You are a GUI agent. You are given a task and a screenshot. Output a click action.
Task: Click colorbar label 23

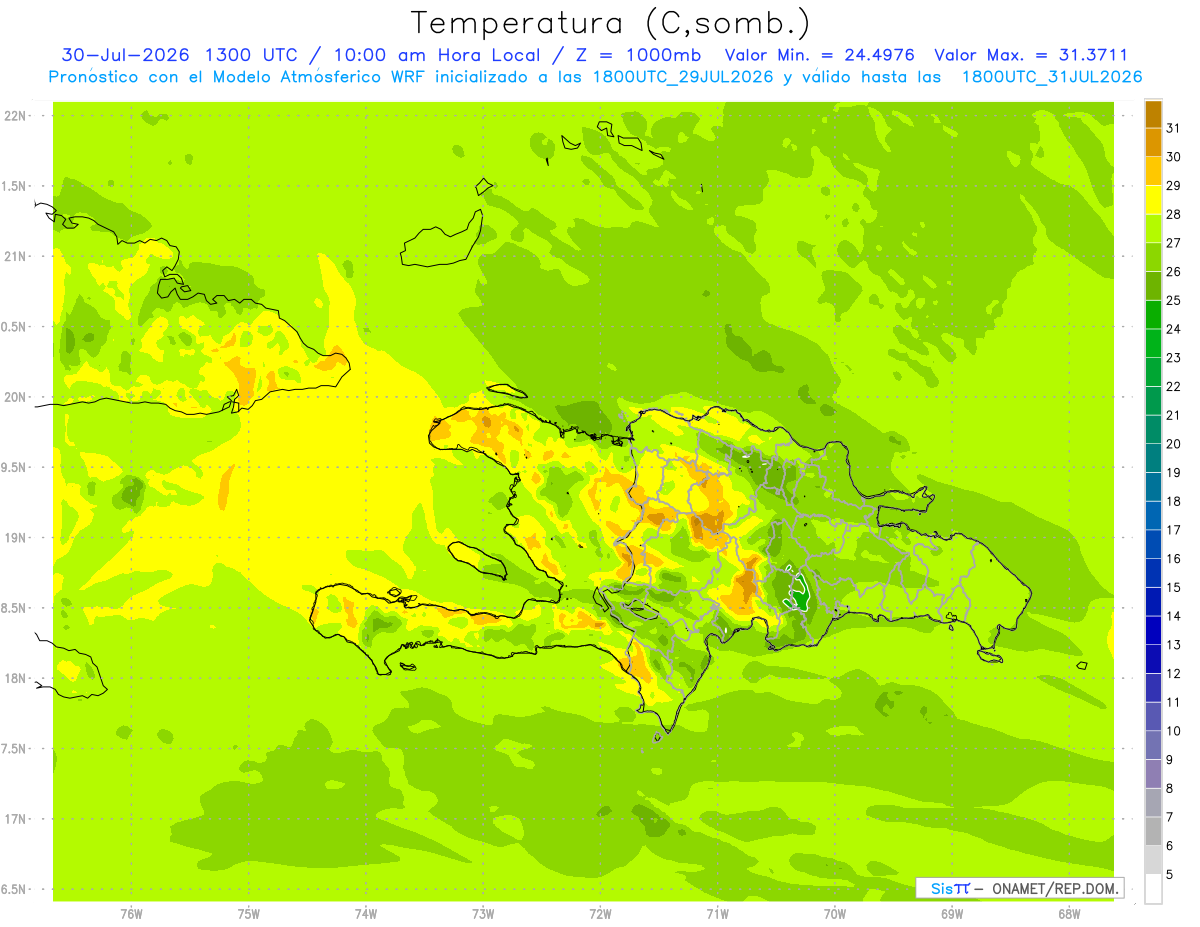pyautogui.click(x=1174, y=358)
